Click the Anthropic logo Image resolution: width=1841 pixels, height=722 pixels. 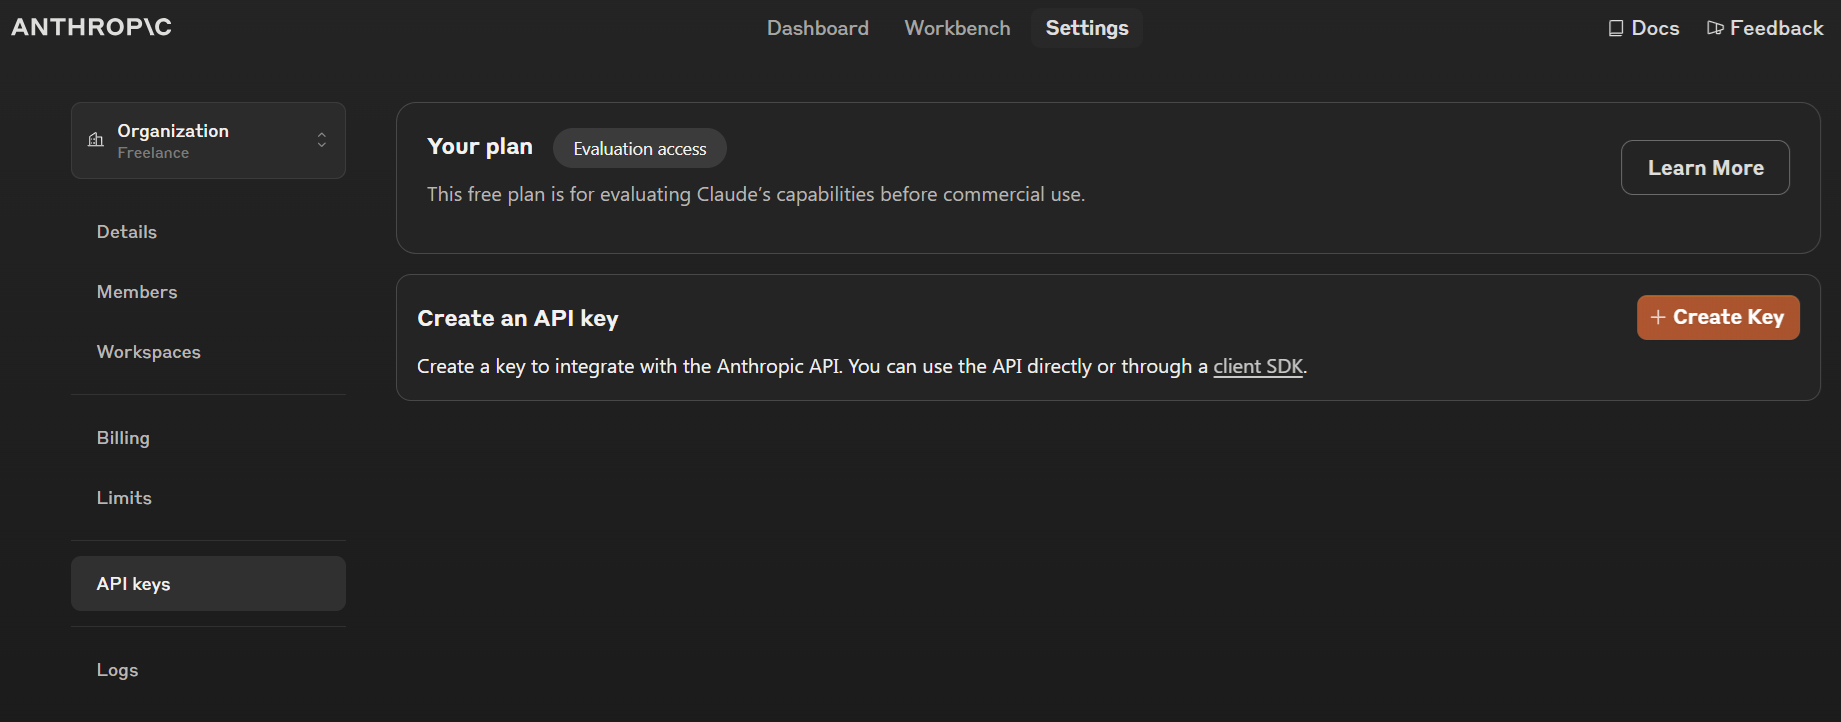91,27
